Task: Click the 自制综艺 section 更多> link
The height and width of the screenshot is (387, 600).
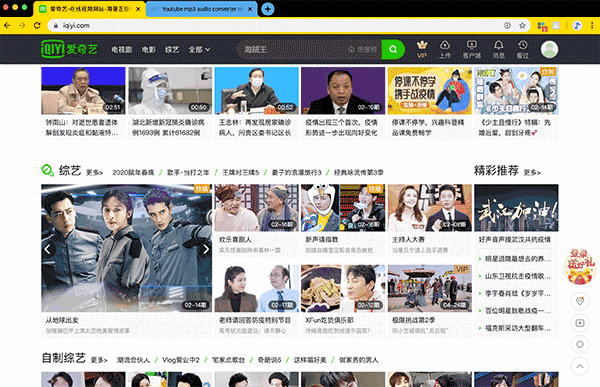Action: tap(99, 360)
